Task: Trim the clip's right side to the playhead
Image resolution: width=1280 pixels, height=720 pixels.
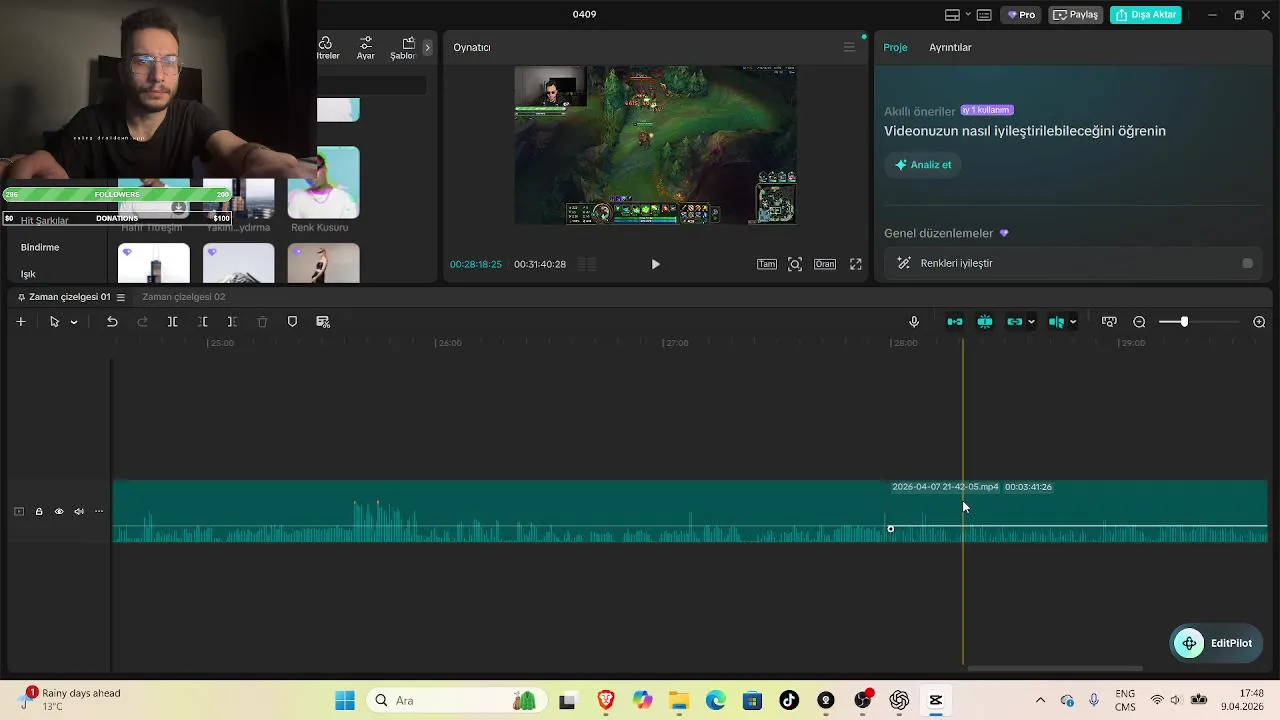Action: coord(232,322)
